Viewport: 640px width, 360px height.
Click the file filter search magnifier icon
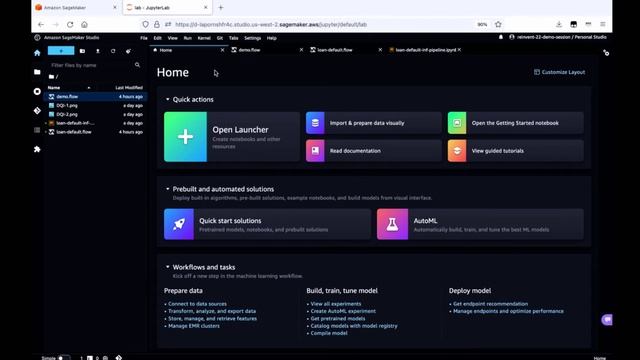(137, 65)
